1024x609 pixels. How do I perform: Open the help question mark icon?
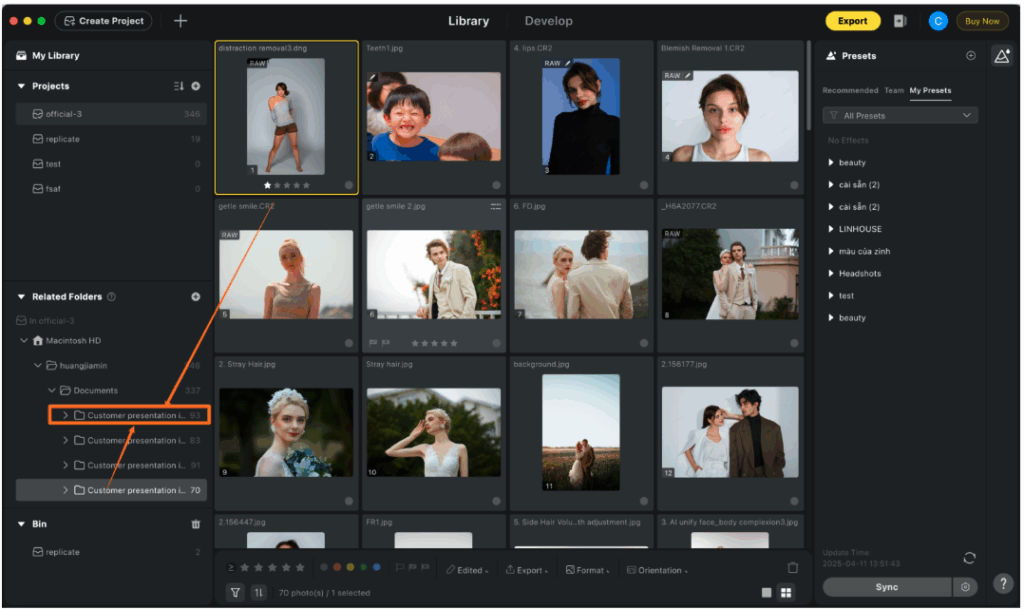pos(1002,583)
